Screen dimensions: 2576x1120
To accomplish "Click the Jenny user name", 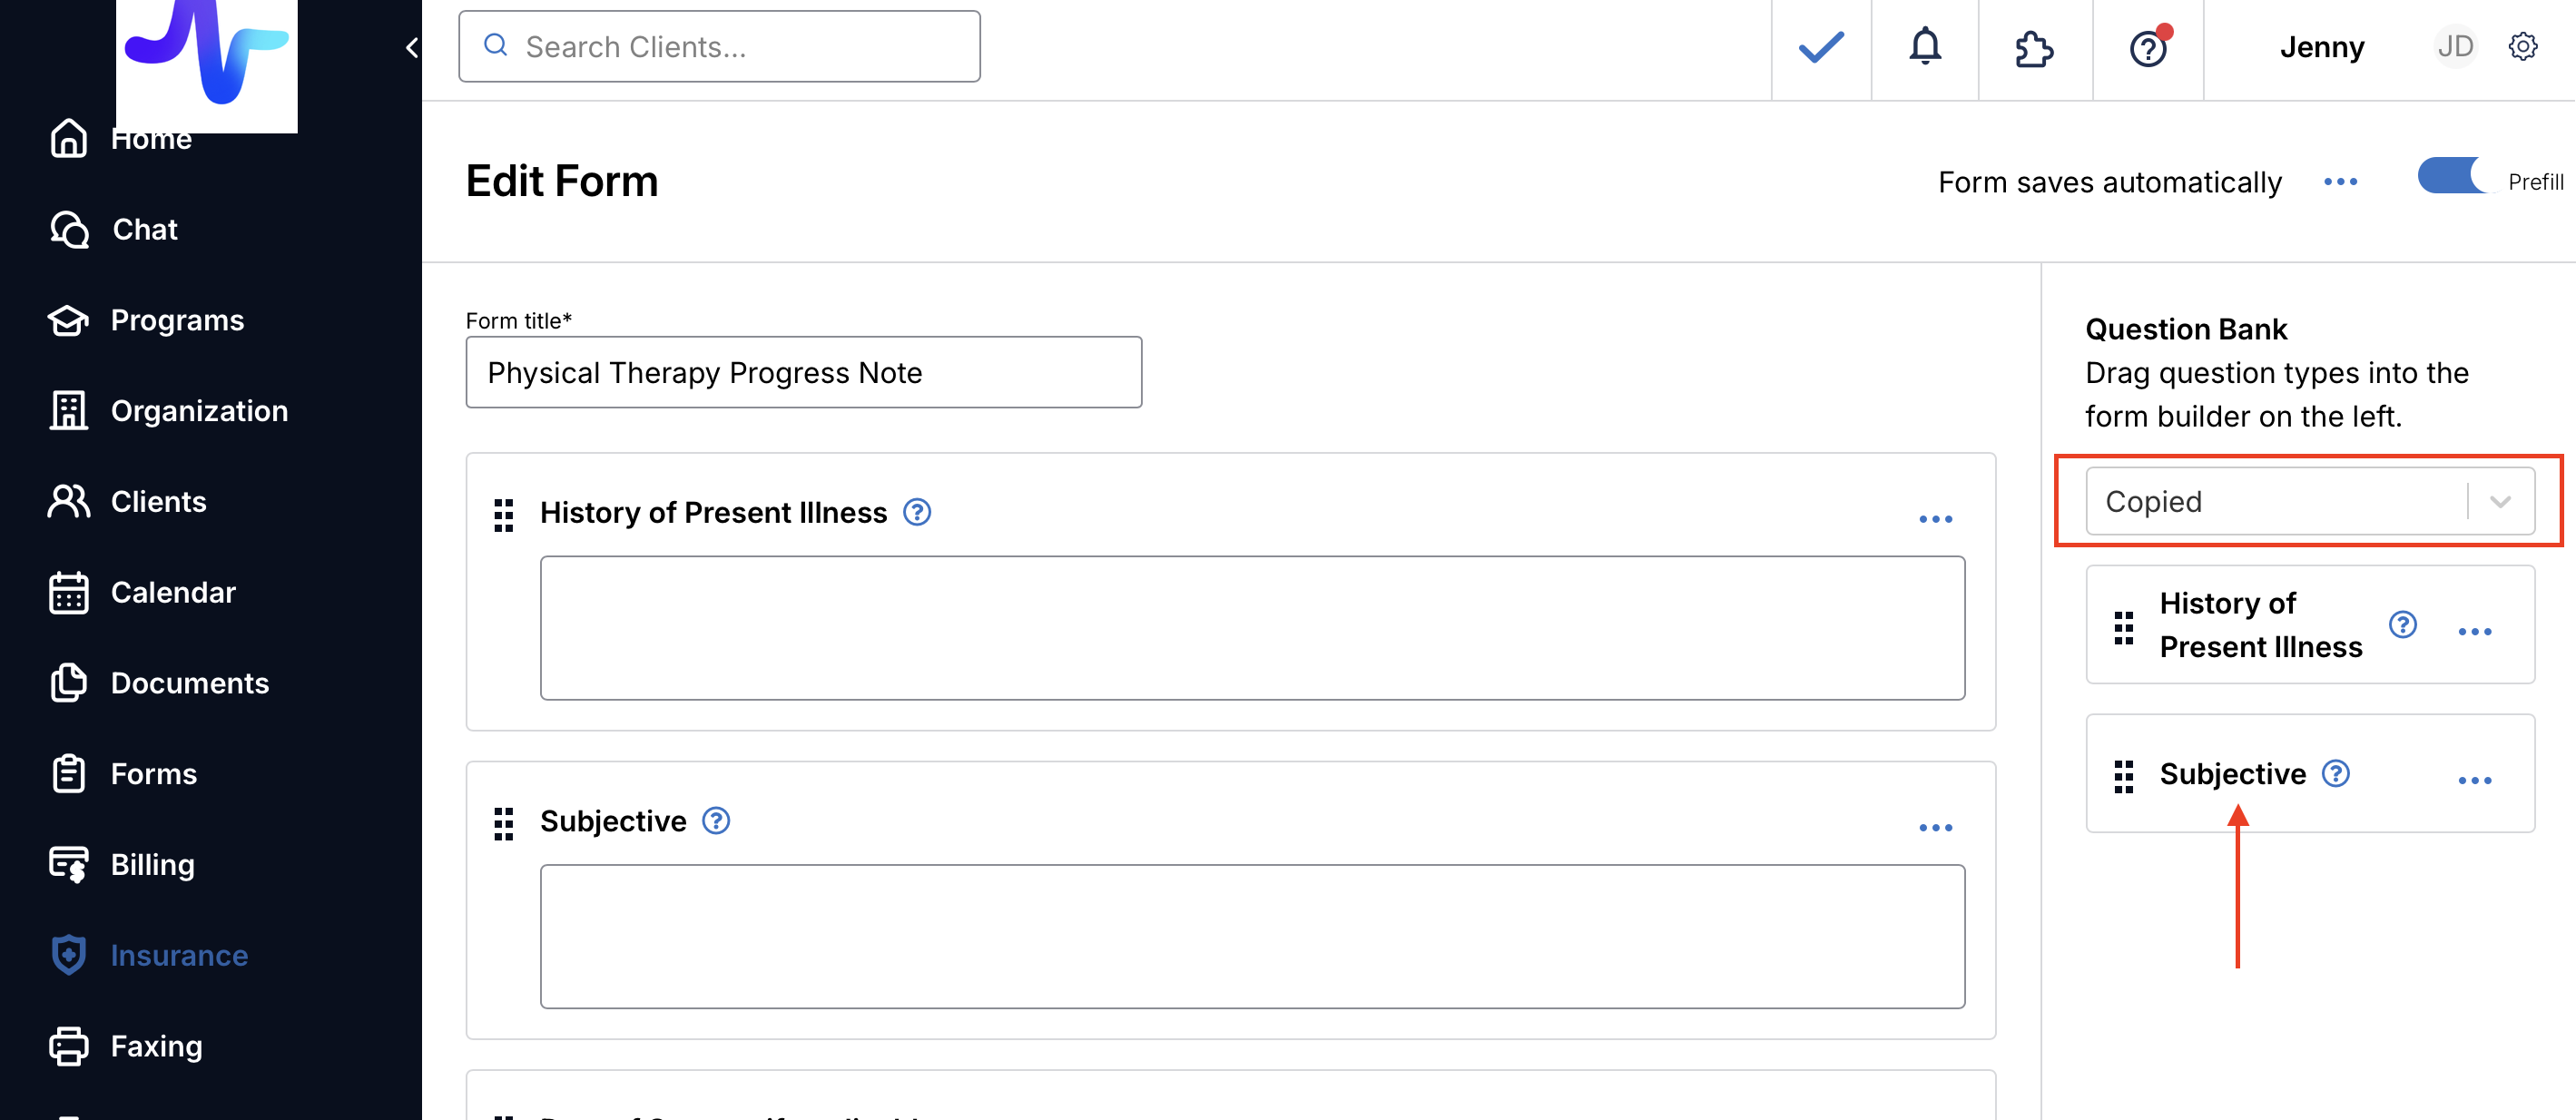I will pos(2321,47).
